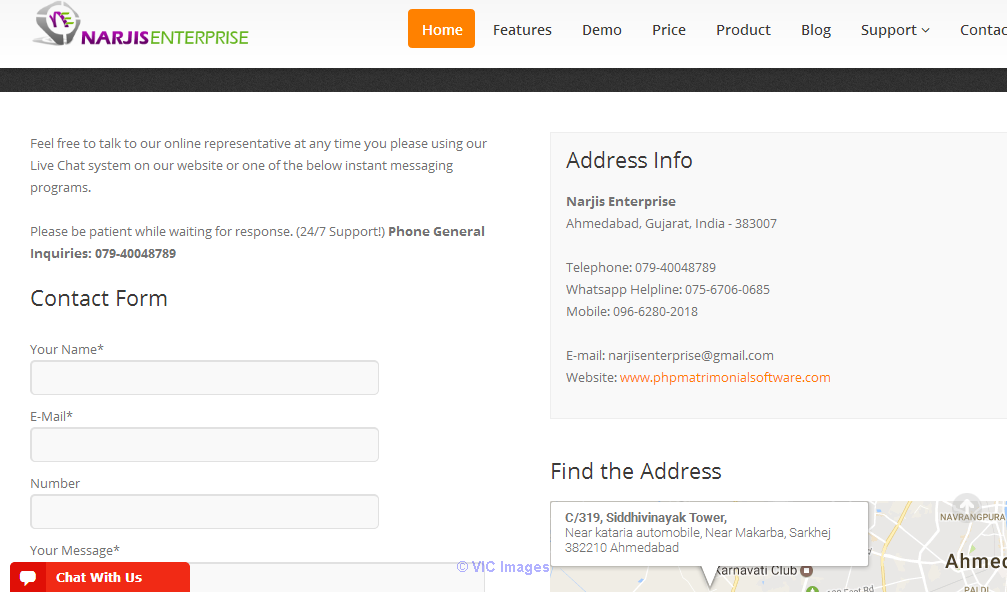Open the Home menu item
Screen dimensions: 1007x592
click(441, 29)
